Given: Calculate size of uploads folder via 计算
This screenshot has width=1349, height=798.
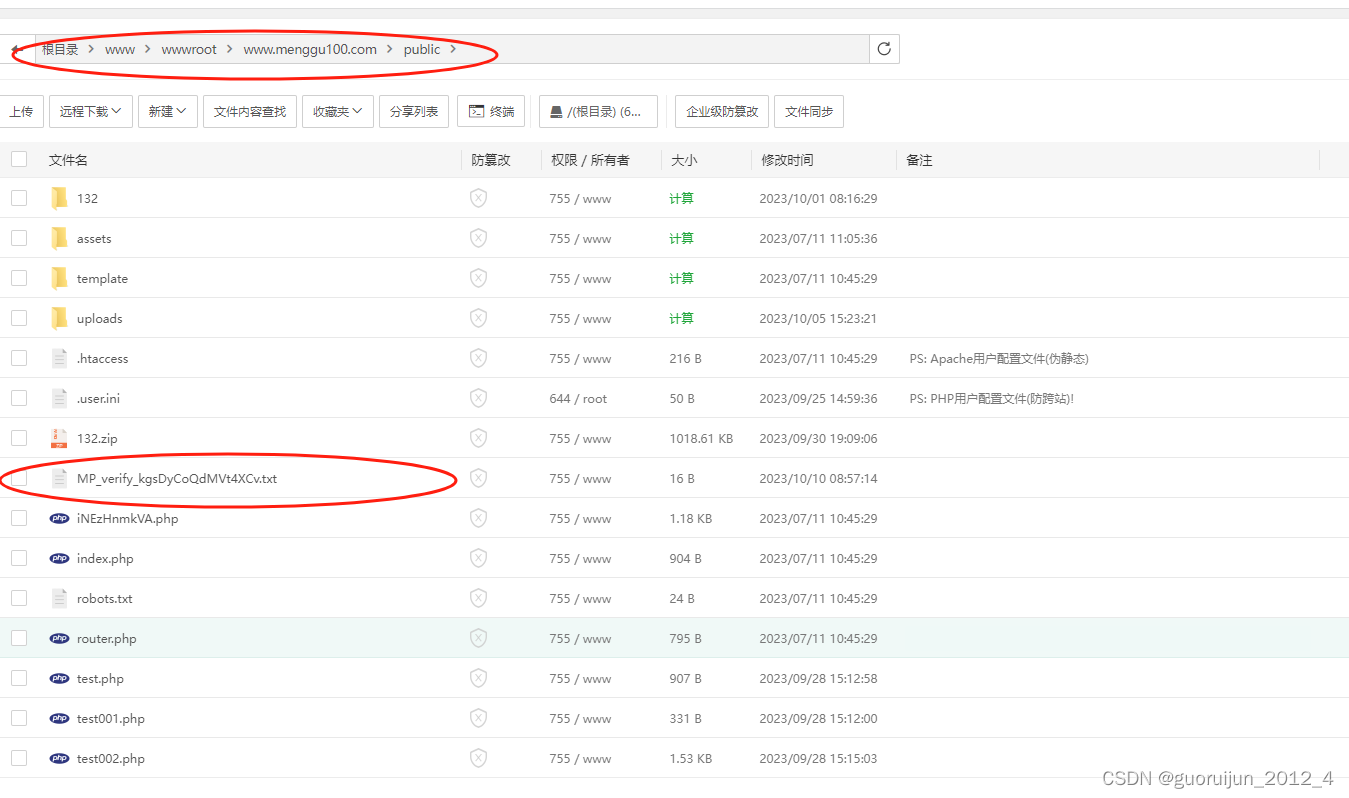Looking at the screenshot, I should coord(681,318).
